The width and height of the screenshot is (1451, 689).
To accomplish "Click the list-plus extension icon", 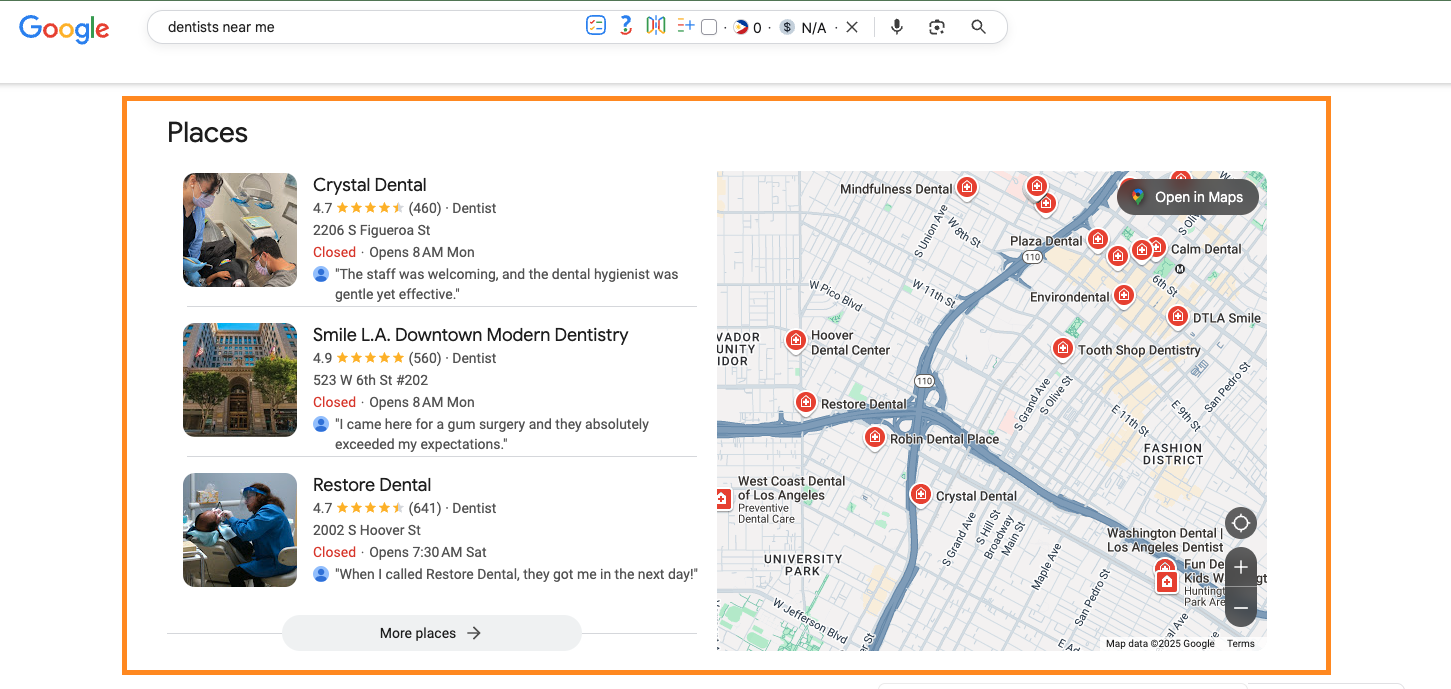I will [x=685, y=27].
